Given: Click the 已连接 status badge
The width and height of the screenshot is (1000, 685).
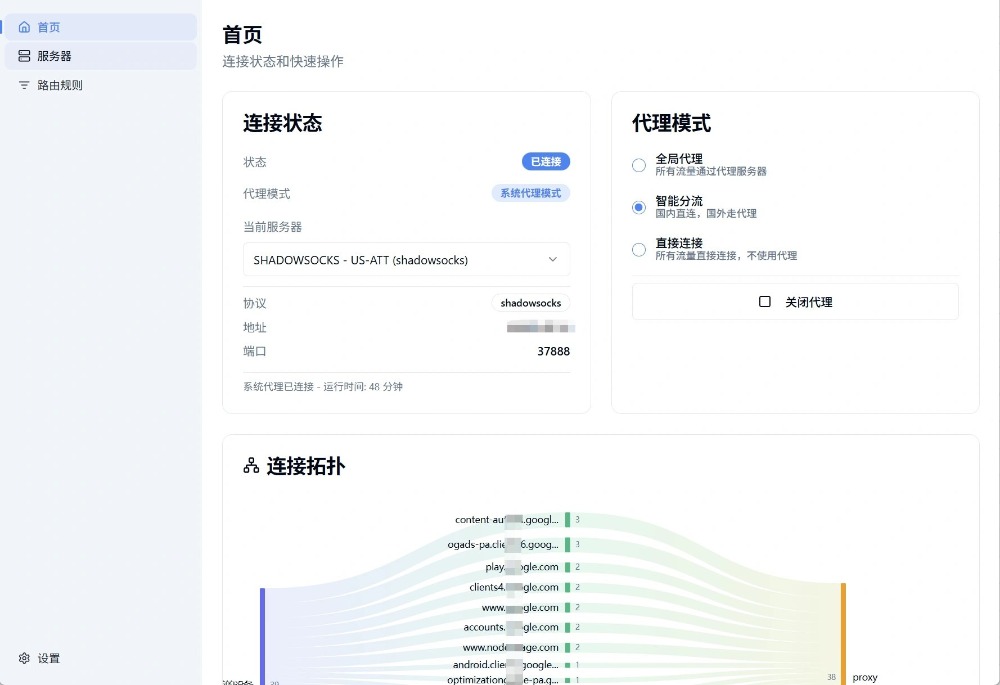Looking at the screenshot, I should [546, 161].
